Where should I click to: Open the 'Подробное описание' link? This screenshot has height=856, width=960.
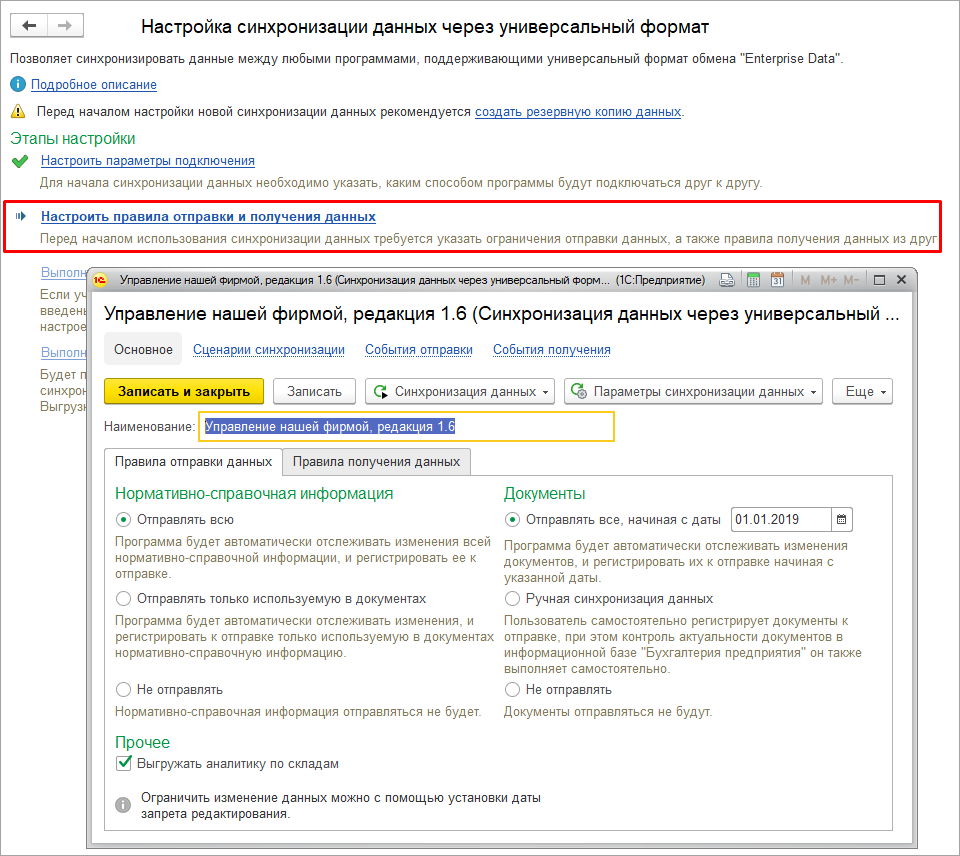93,85
